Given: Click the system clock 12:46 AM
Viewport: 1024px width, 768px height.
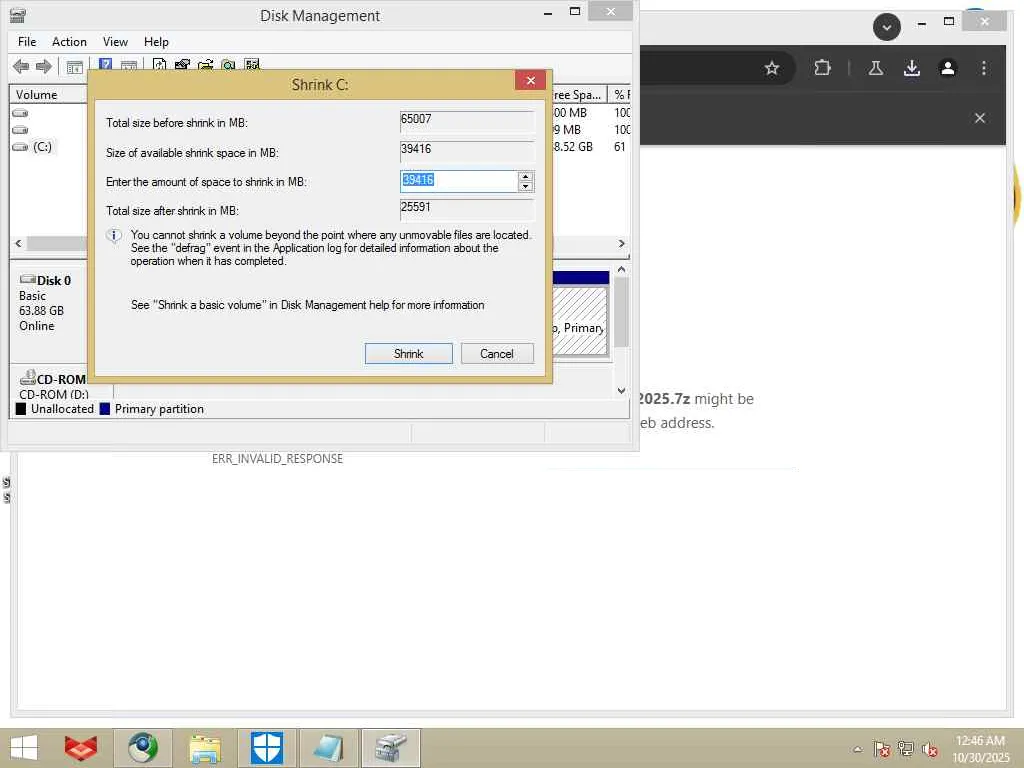Looking at the screenshot, I should click(x=980, y=741).
